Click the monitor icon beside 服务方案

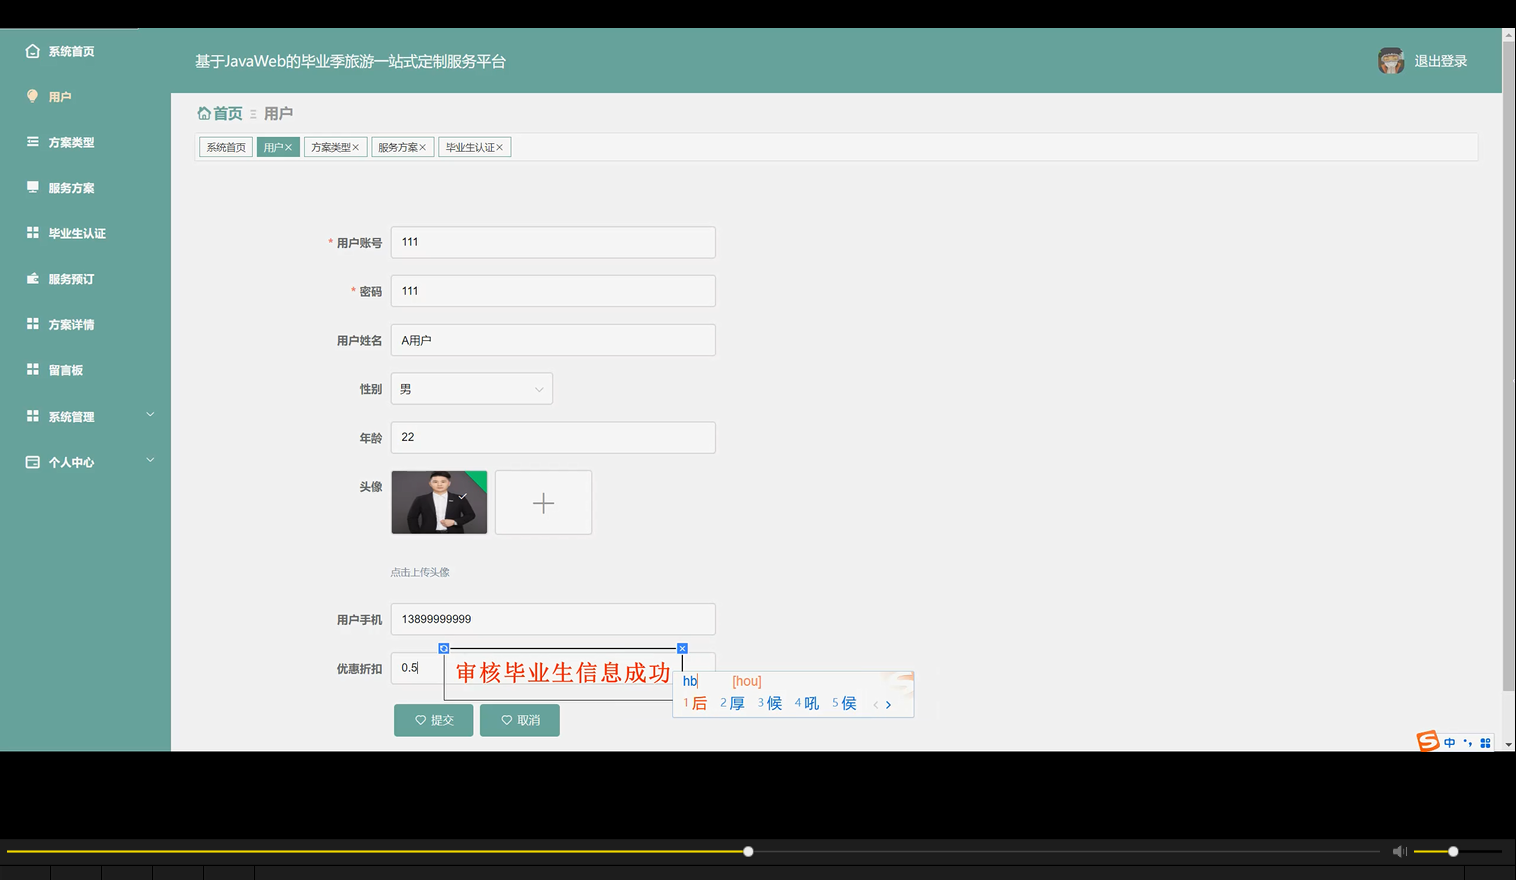click(33, 187)
